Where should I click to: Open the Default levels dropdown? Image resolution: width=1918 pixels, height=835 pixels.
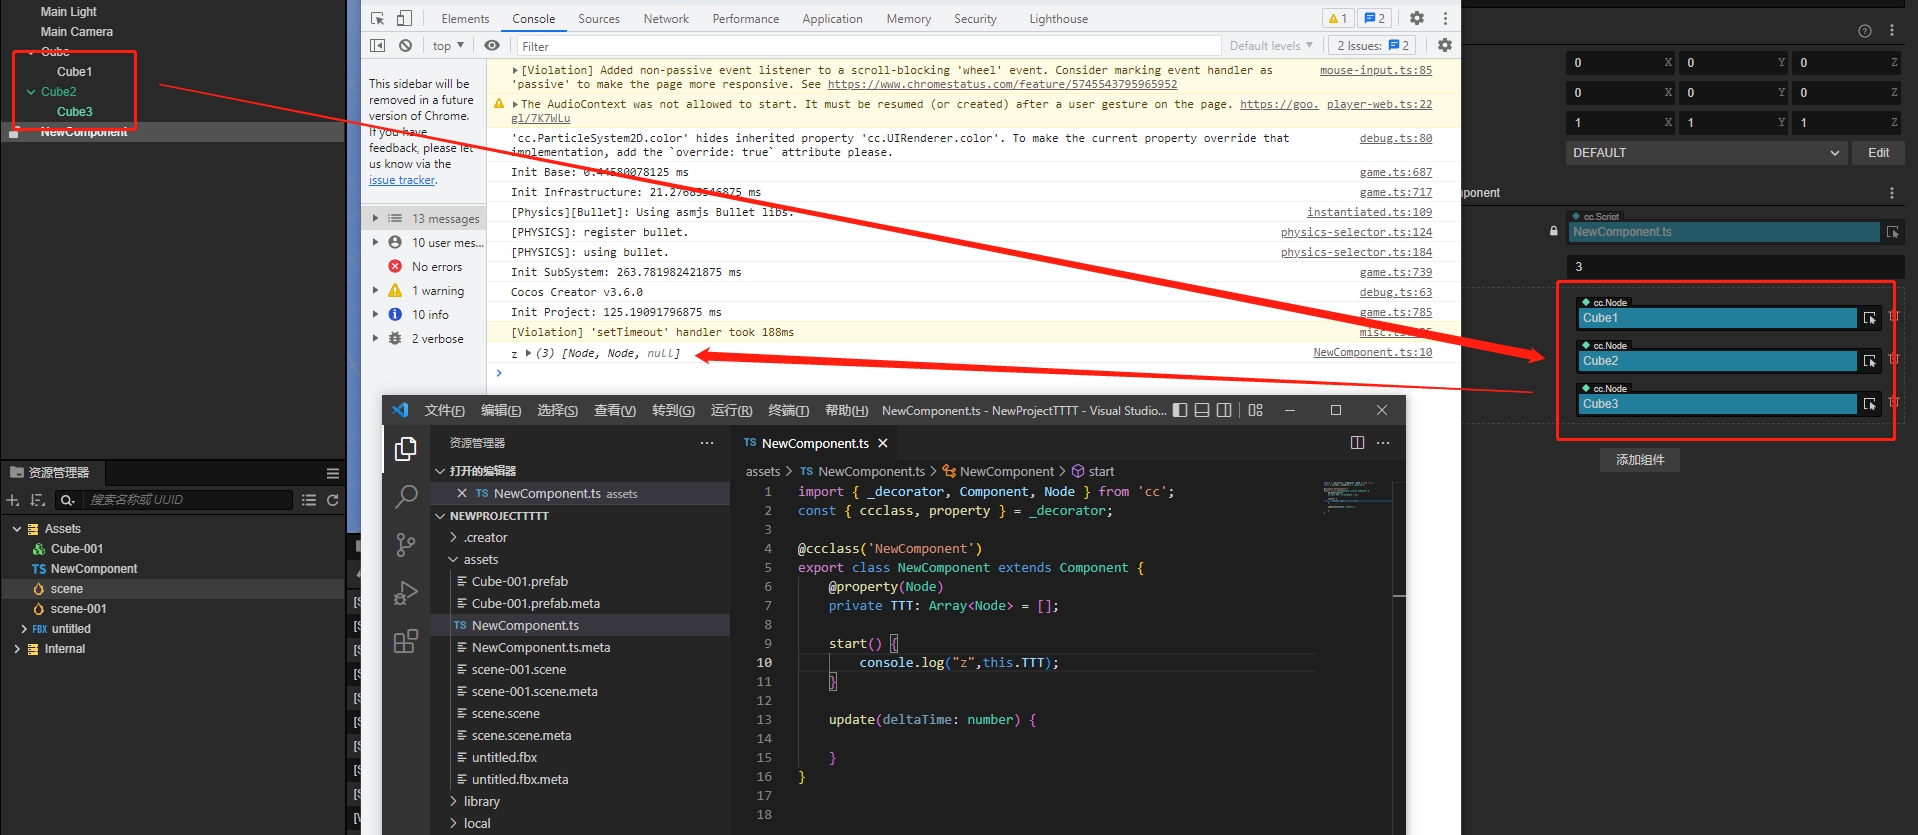tap(1271, 46)
